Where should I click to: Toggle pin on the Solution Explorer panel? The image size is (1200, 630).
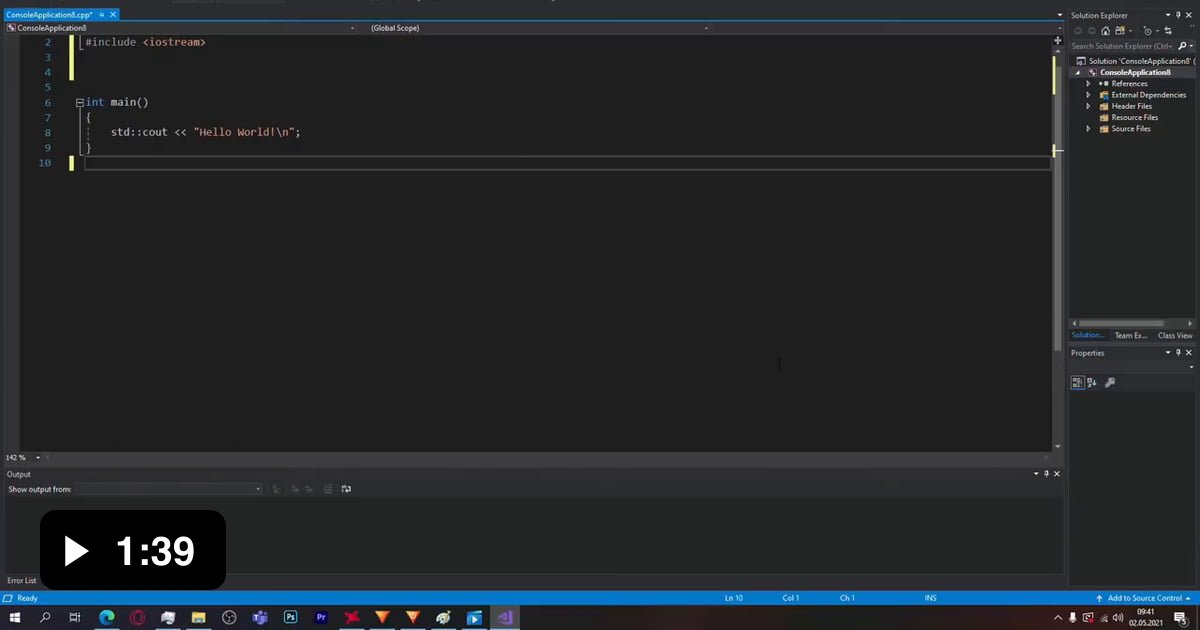point(1178,15)
